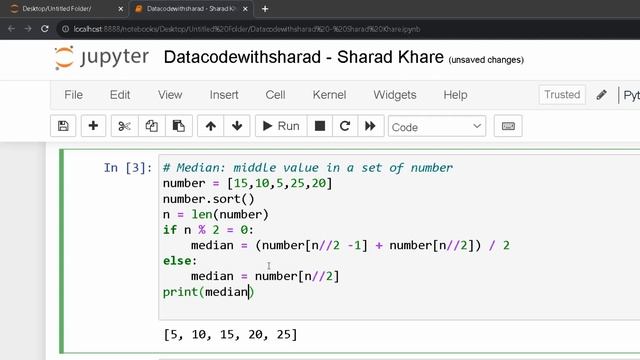Open the Widgets menu
Screen dimensions: 640x360
pyautogui.click(x=395, y=95)
